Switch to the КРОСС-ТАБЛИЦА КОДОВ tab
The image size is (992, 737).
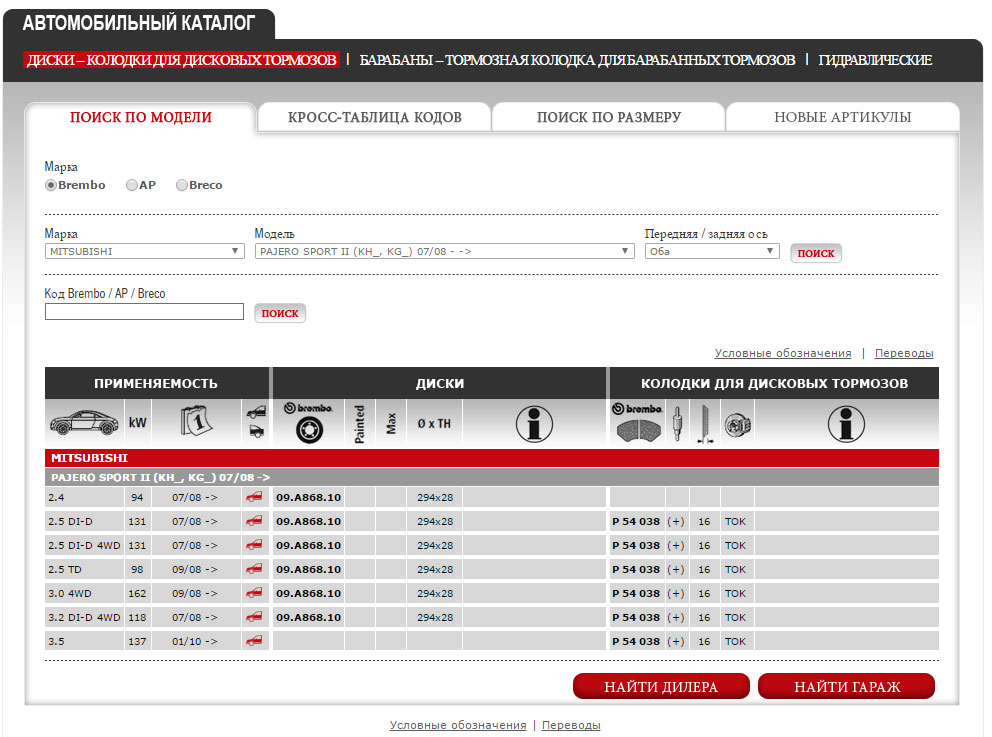[374, 117]
